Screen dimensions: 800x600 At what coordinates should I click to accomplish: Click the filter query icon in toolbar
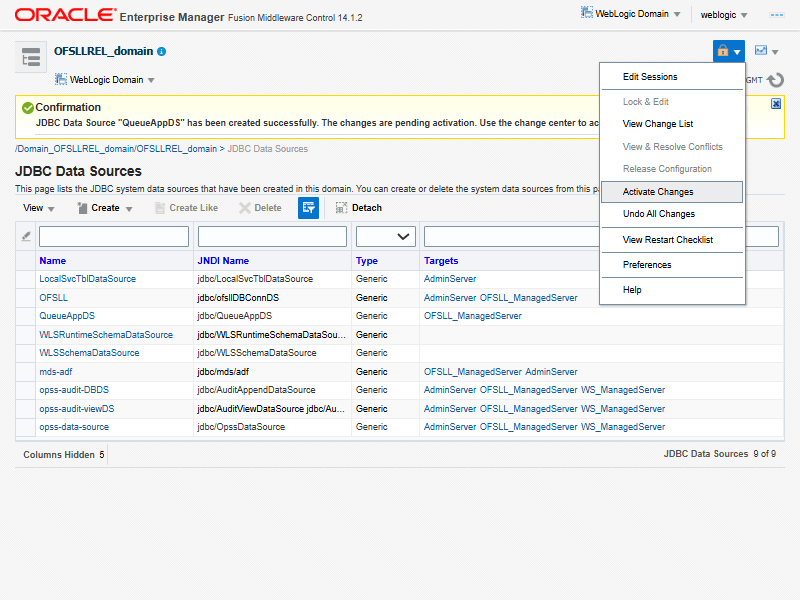(x=308, y=208)
